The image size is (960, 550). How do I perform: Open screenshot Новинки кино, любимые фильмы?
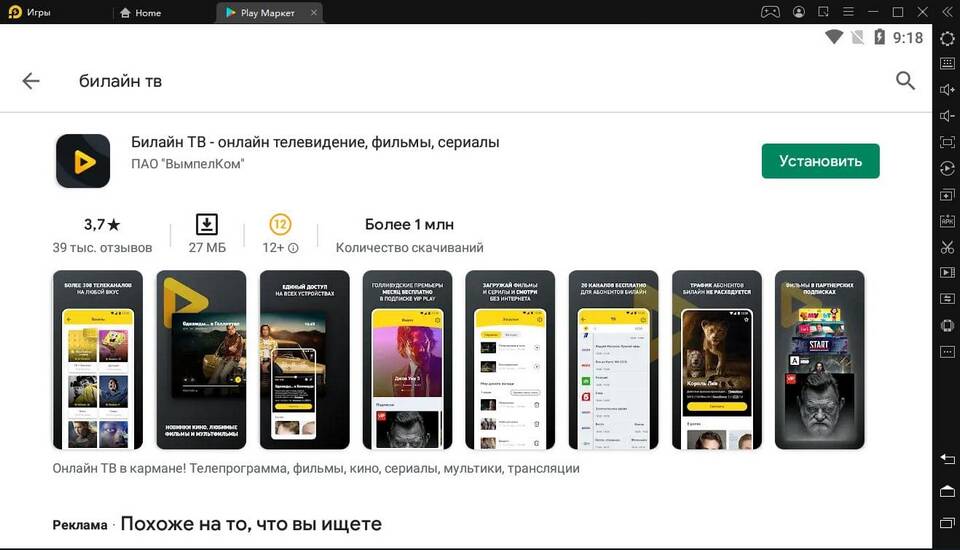point(201,360)
